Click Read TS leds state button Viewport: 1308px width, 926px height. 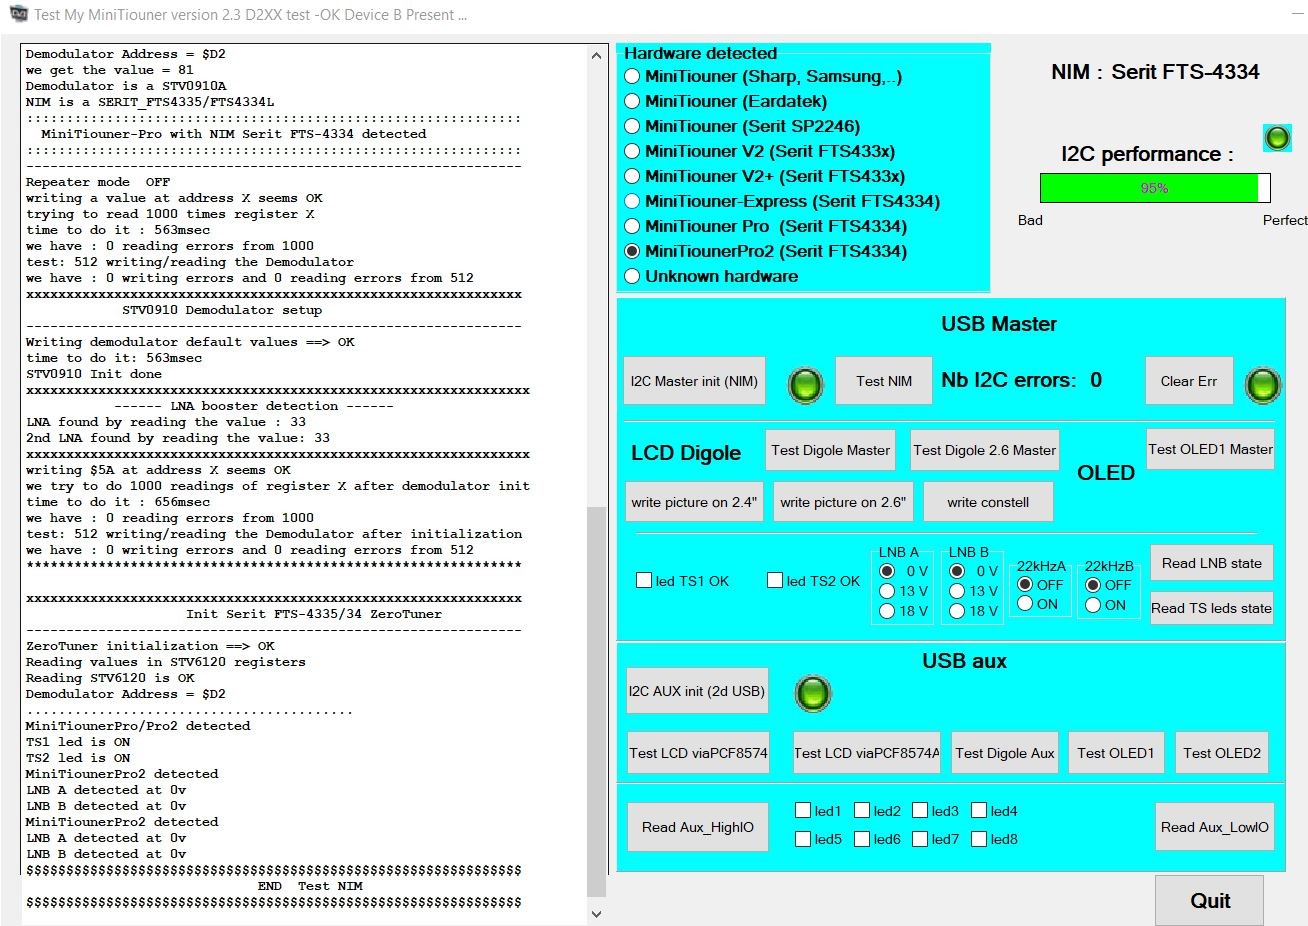(x=1212, y=608)
